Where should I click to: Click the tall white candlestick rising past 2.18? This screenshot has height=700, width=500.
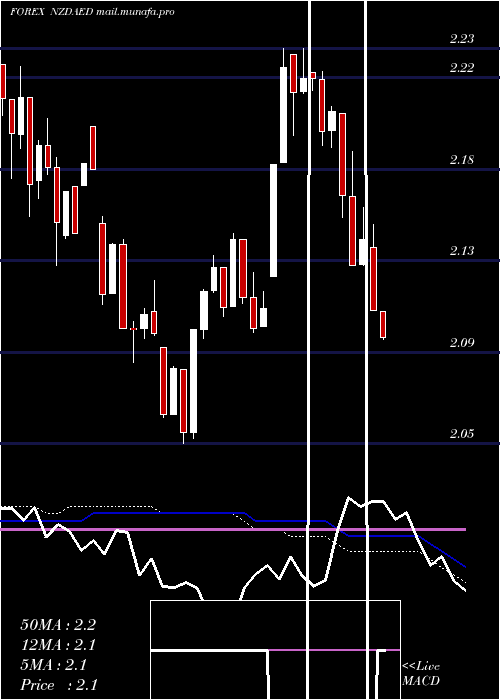coord(273,221)
